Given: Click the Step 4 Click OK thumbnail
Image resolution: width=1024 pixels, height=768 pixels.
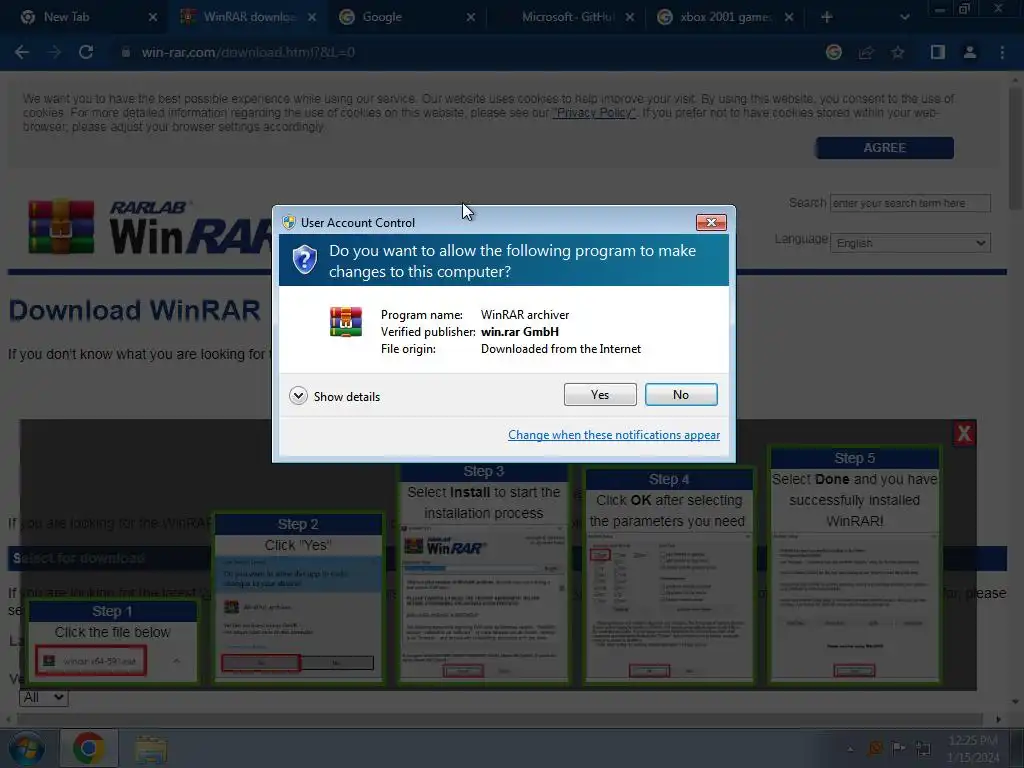Looking at the screenshot, I should (669, 576).
